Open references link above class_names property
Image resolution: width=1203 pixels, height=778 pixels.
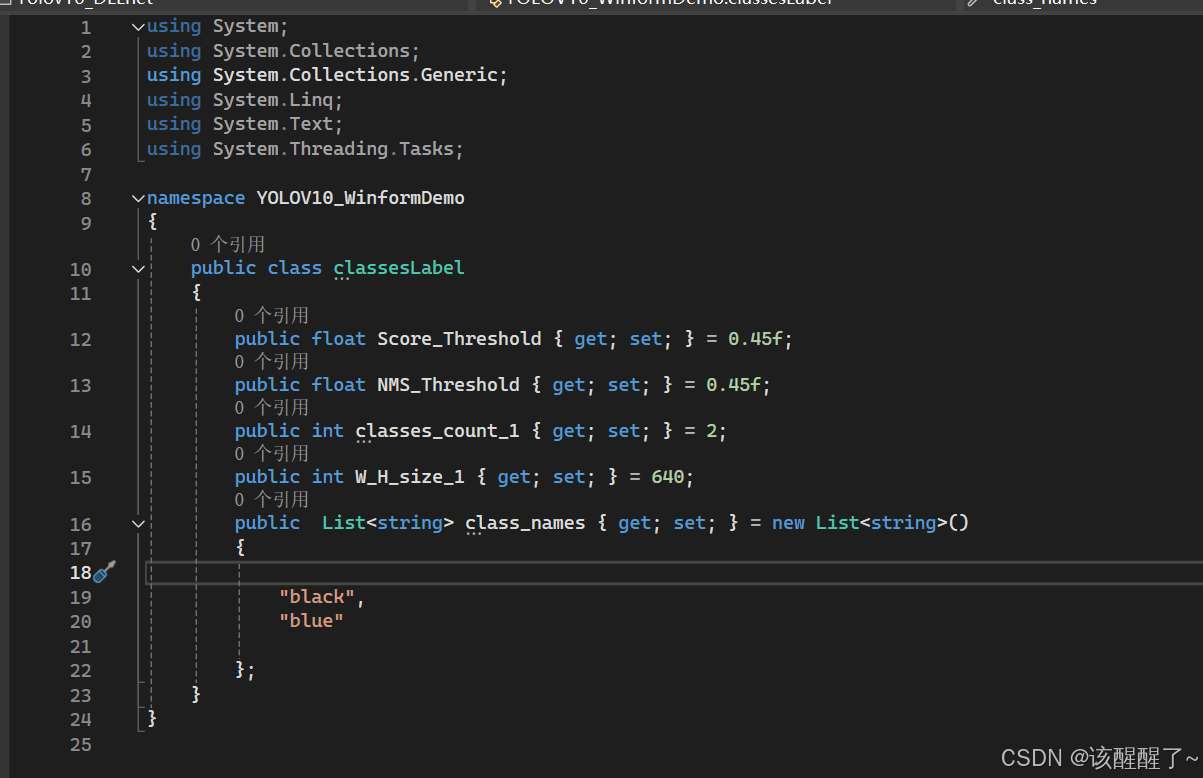pos(271,499)
